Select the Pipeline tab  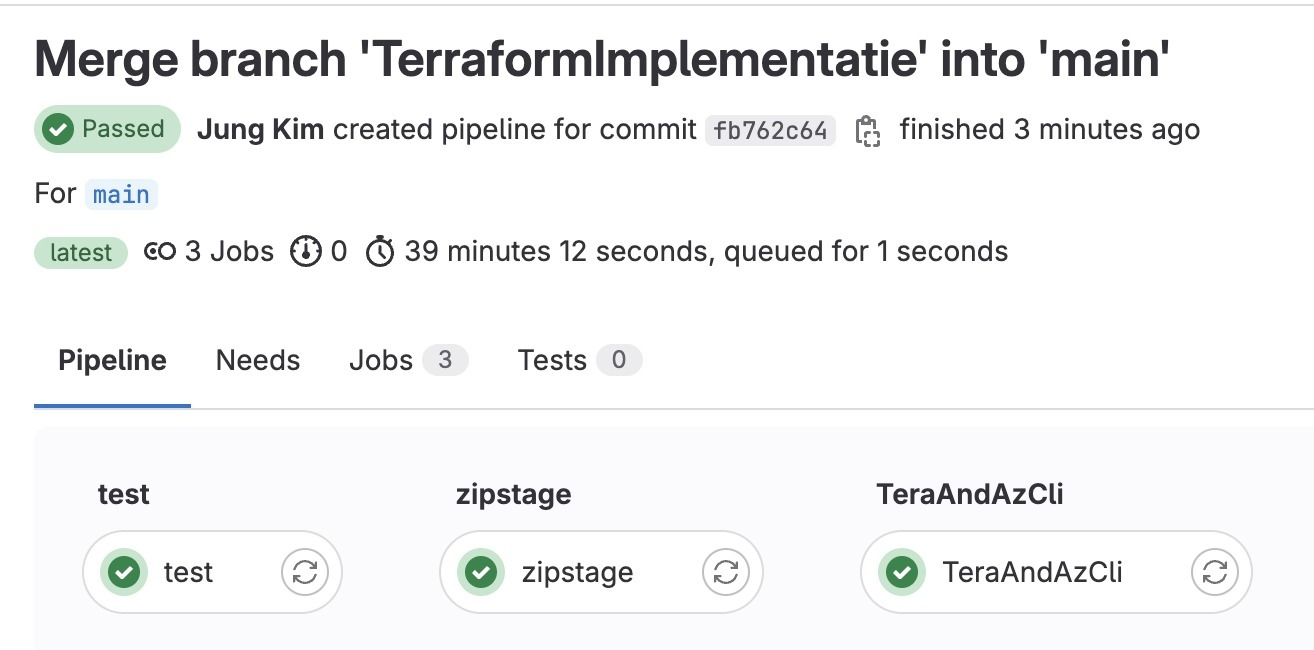coord(112,360)
